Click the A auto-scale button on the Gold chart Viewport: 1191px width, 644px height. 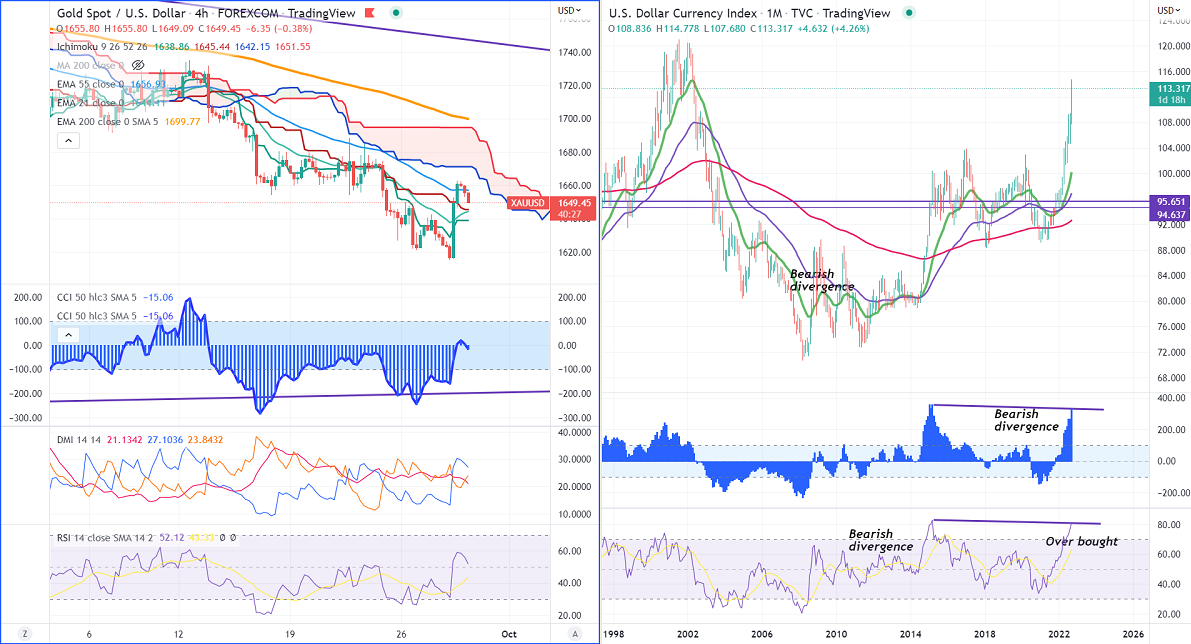point(575,634)
